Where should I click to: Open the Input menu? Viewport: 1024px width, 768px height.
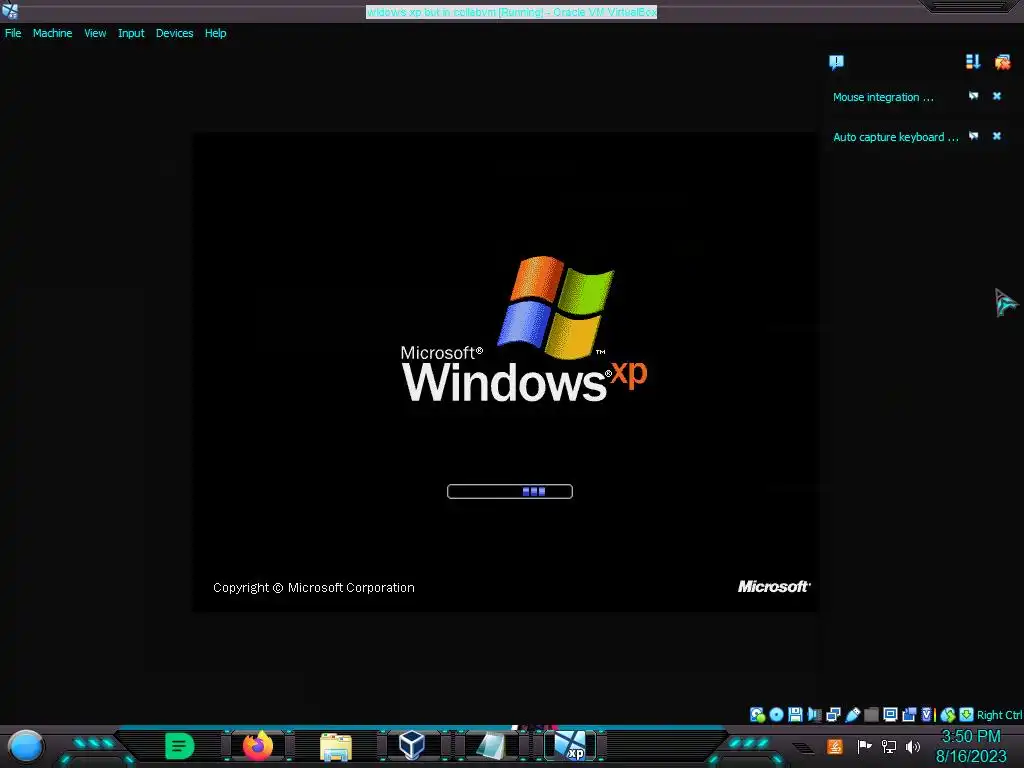coord(131,33)
